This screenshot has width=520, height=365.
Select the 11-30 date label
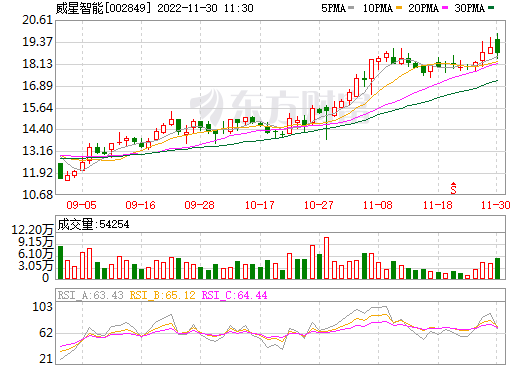tap(496, 205)
